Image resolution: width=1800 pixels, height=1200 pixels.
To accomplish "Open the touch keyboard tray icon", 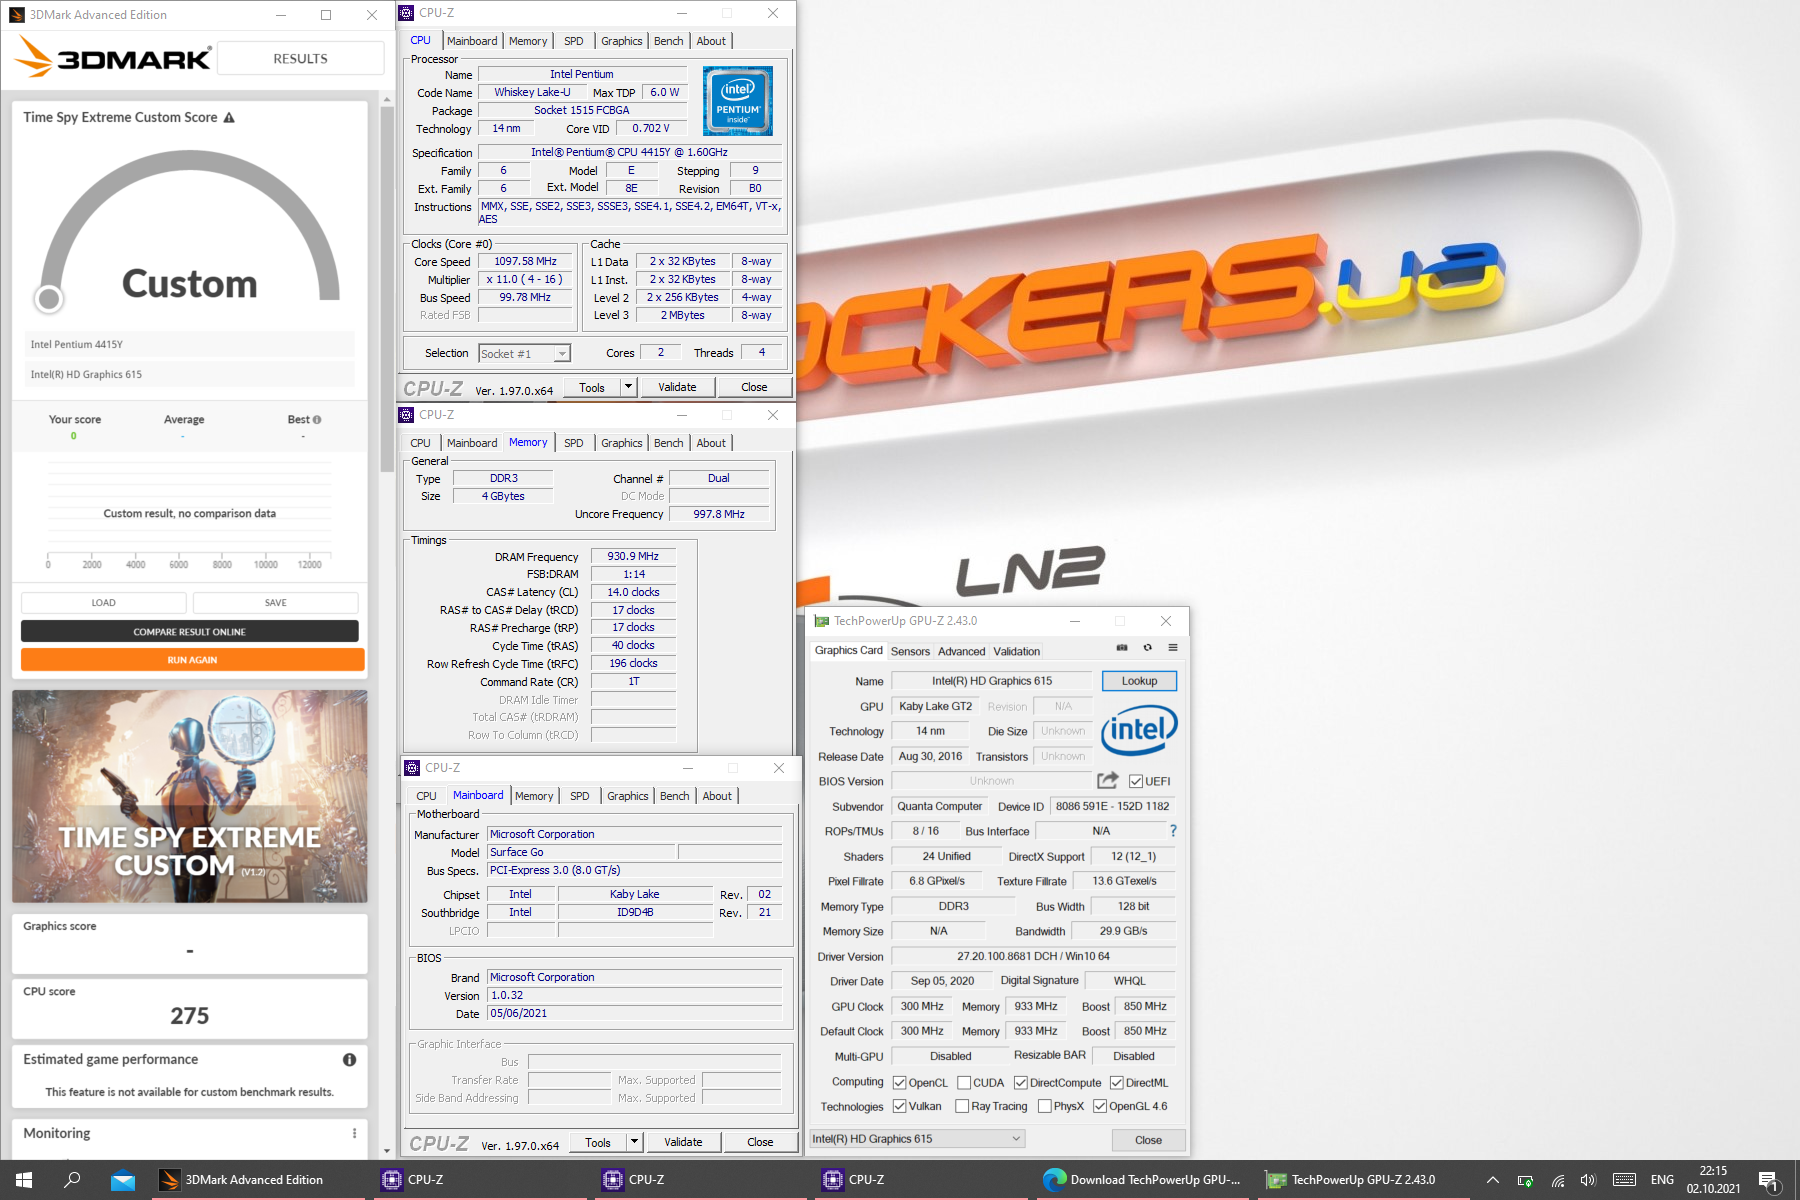I will pos(1625,1180).
